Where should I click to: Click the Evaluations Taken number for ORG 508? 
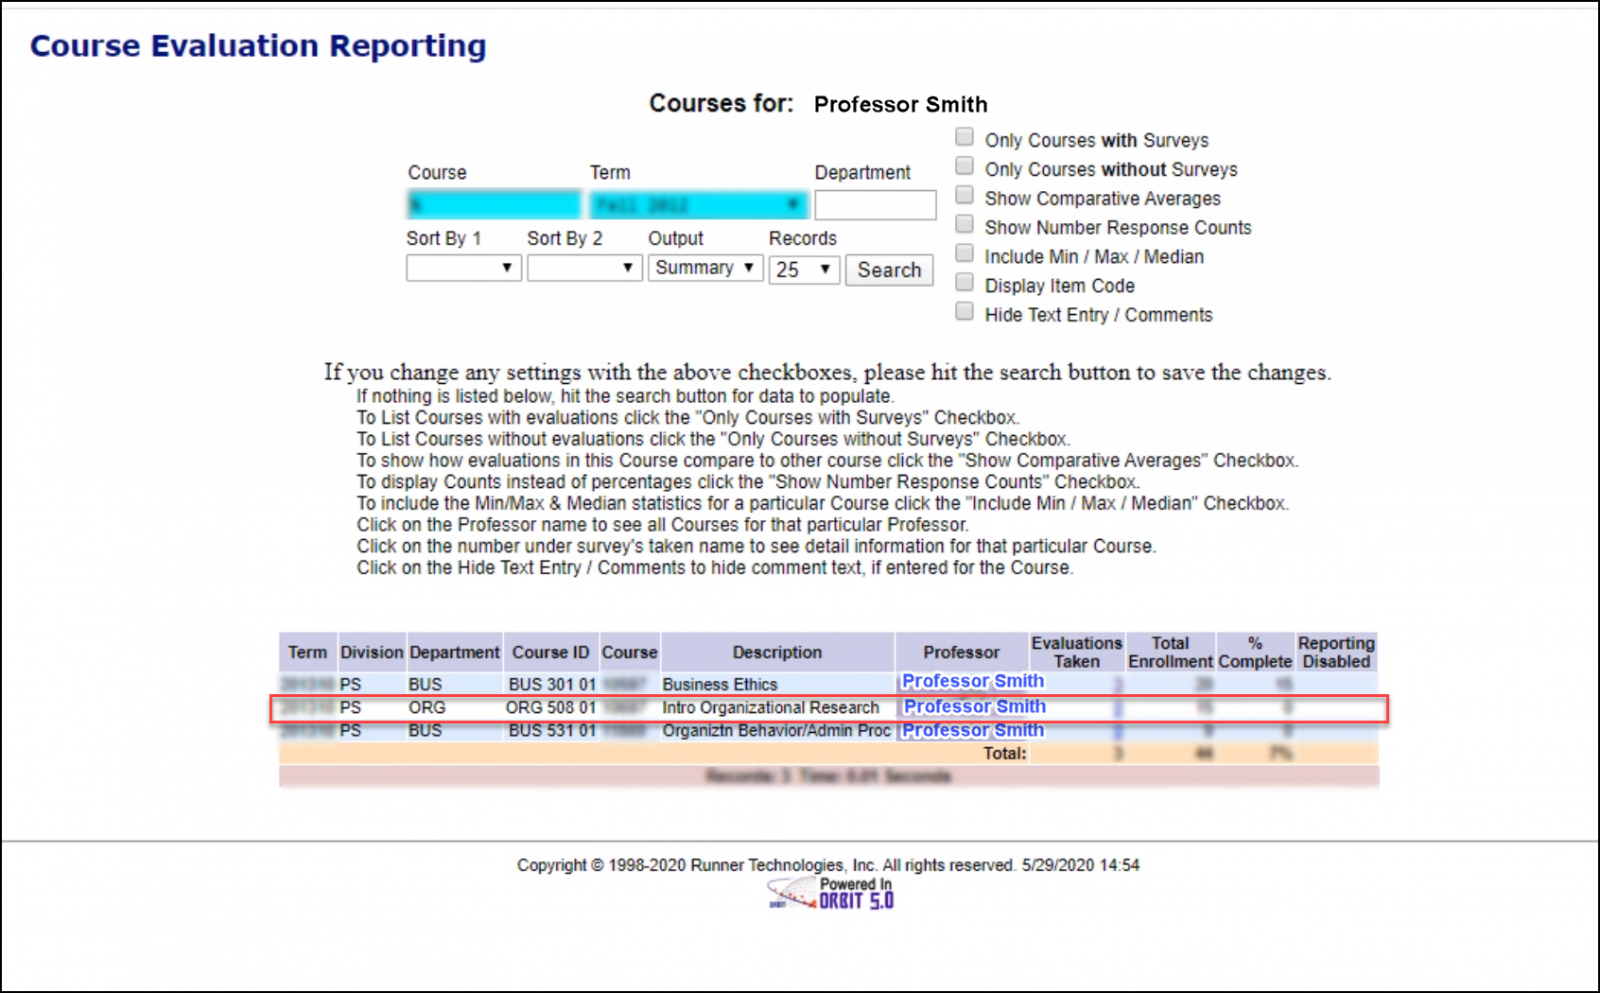[1117, 706]
